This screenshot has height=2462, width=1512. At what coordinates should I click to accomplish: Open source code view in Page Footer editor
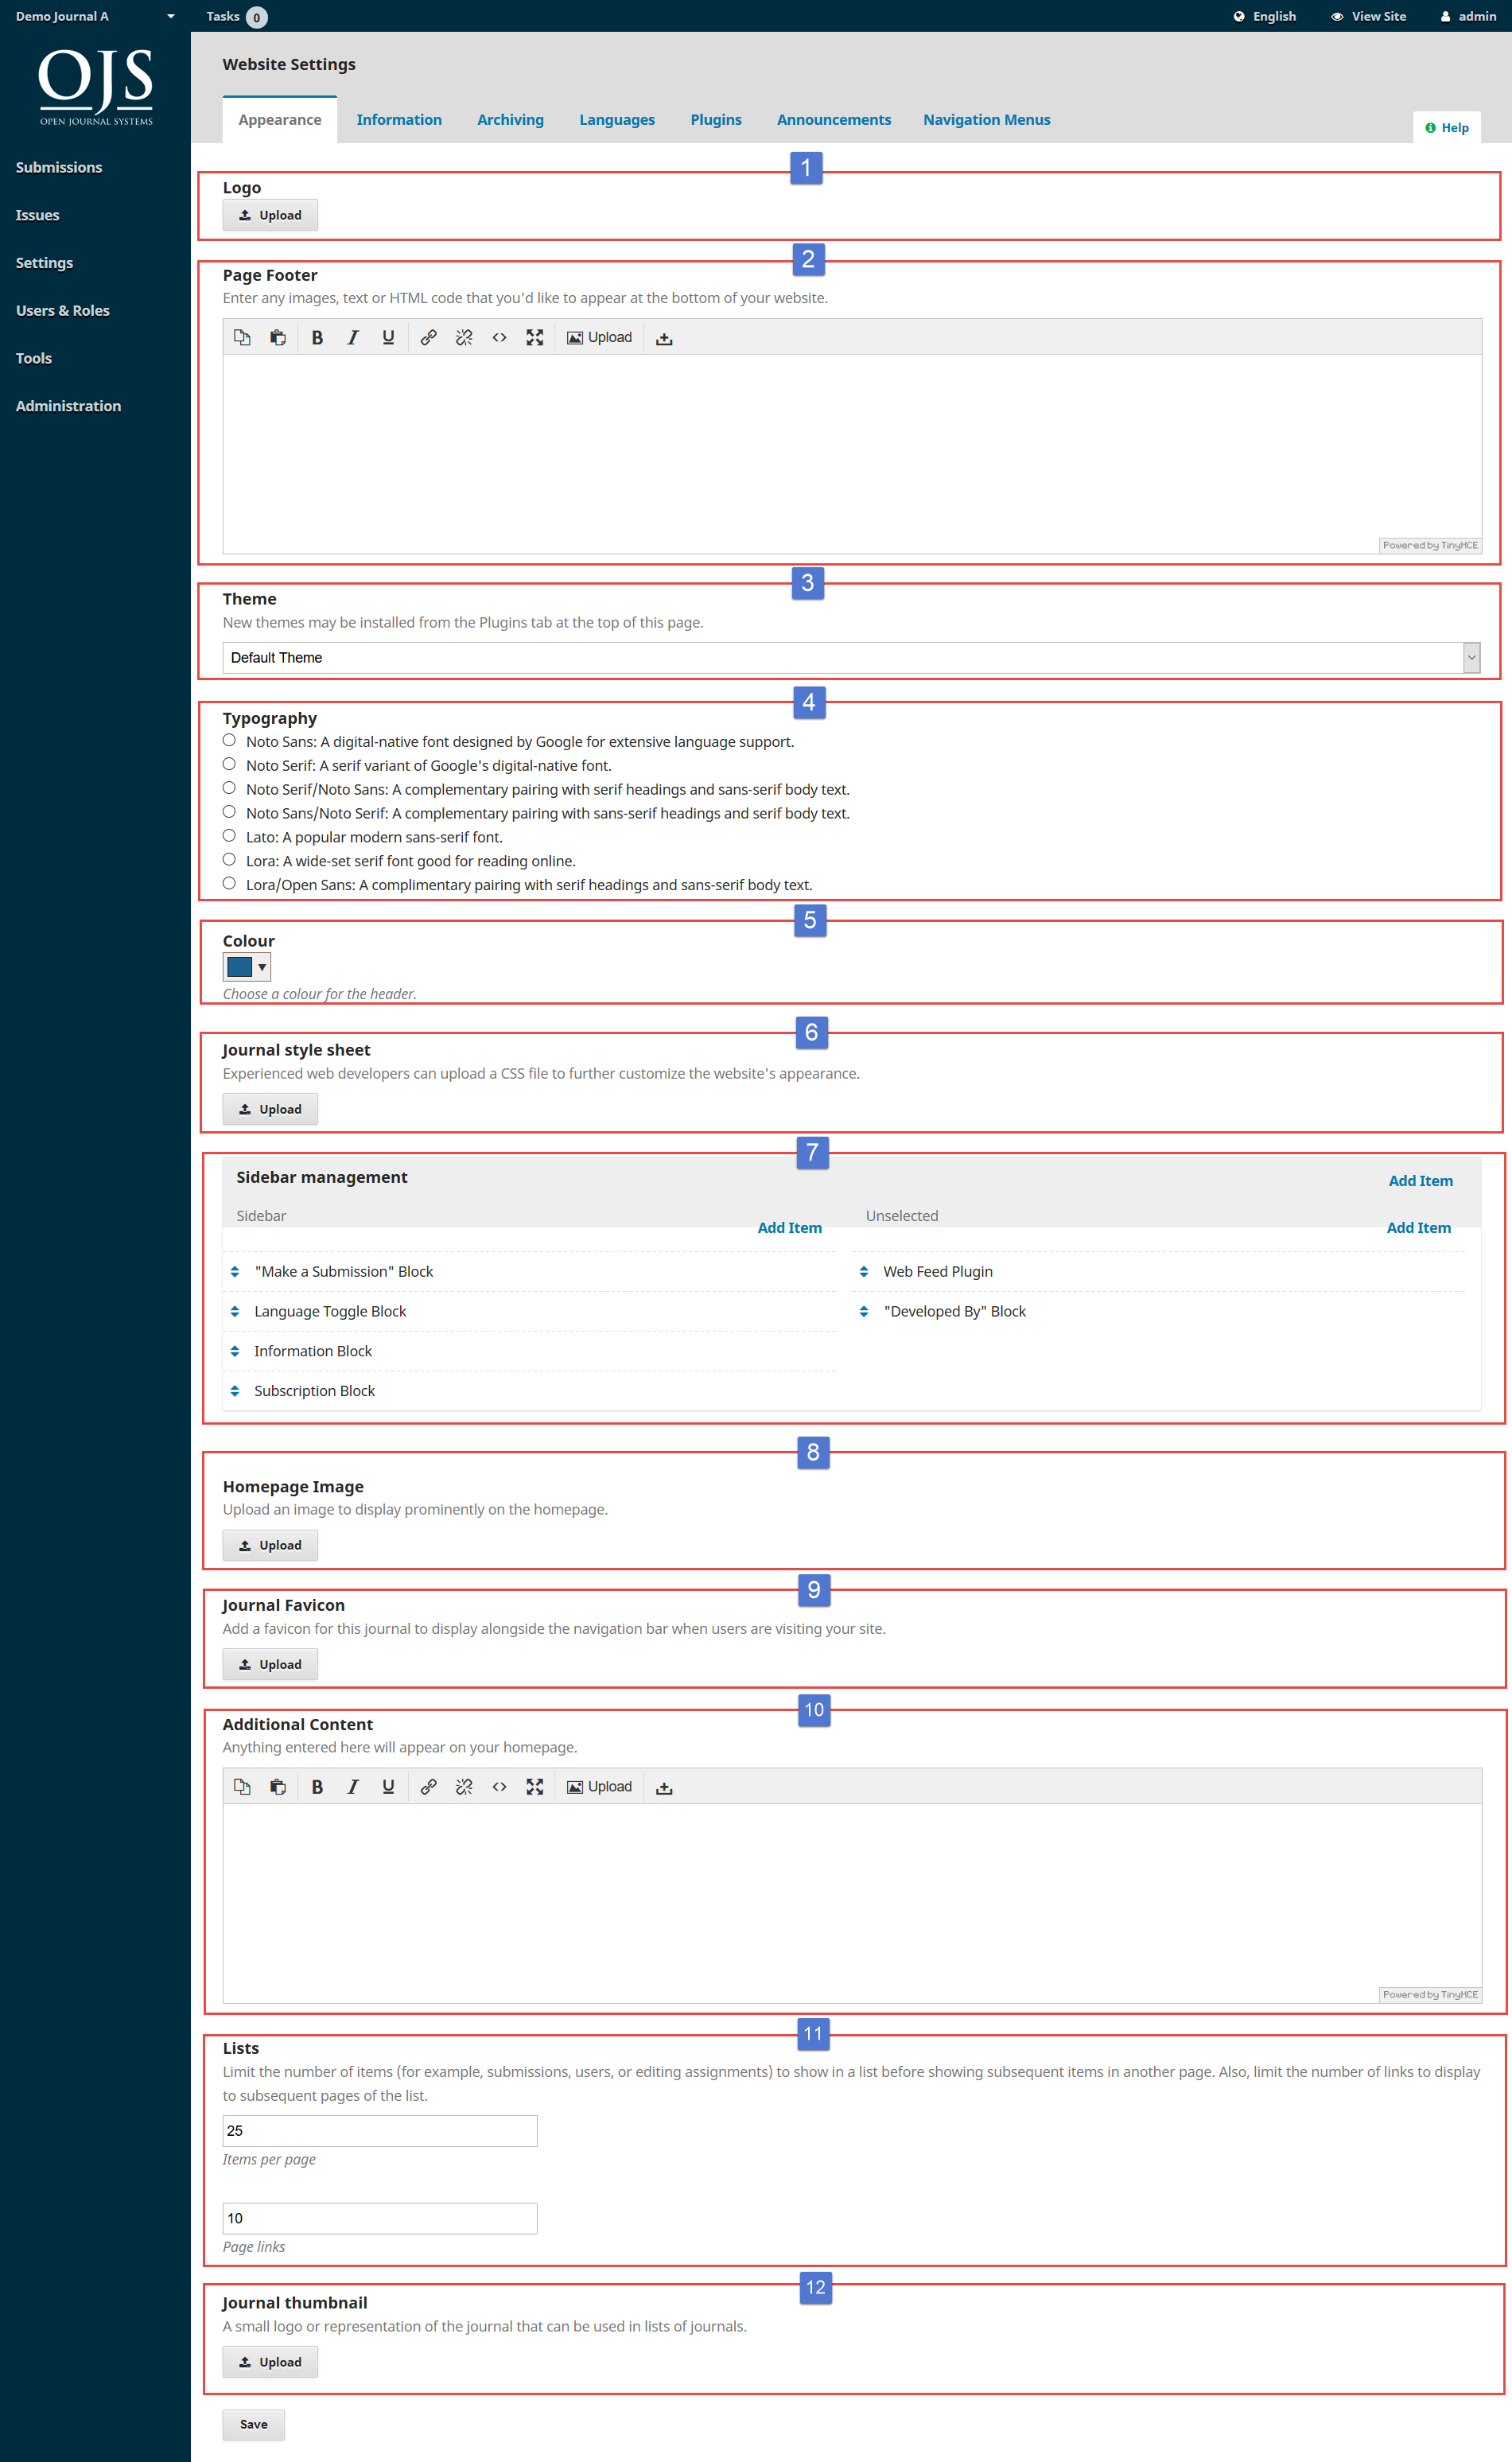pyautogui.click(x=500, y=337)
